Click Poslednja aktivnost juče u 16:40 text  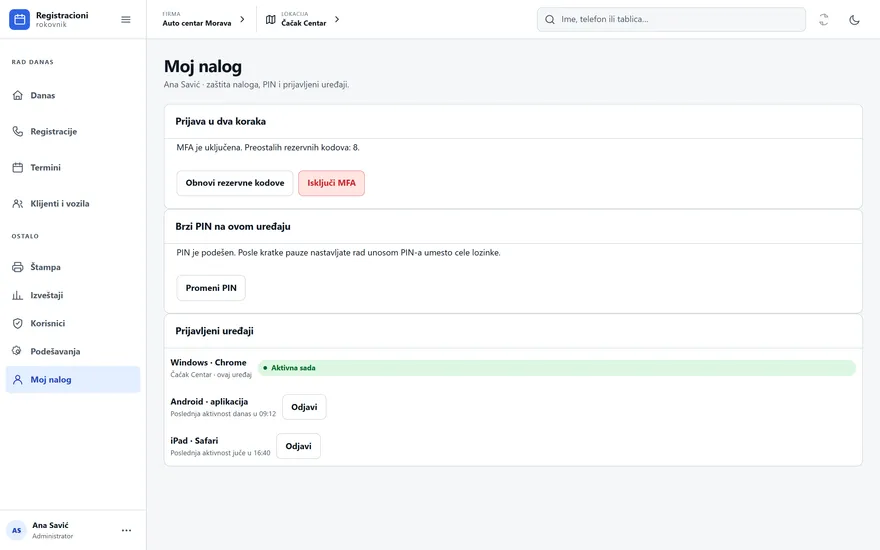coord(221,453)
